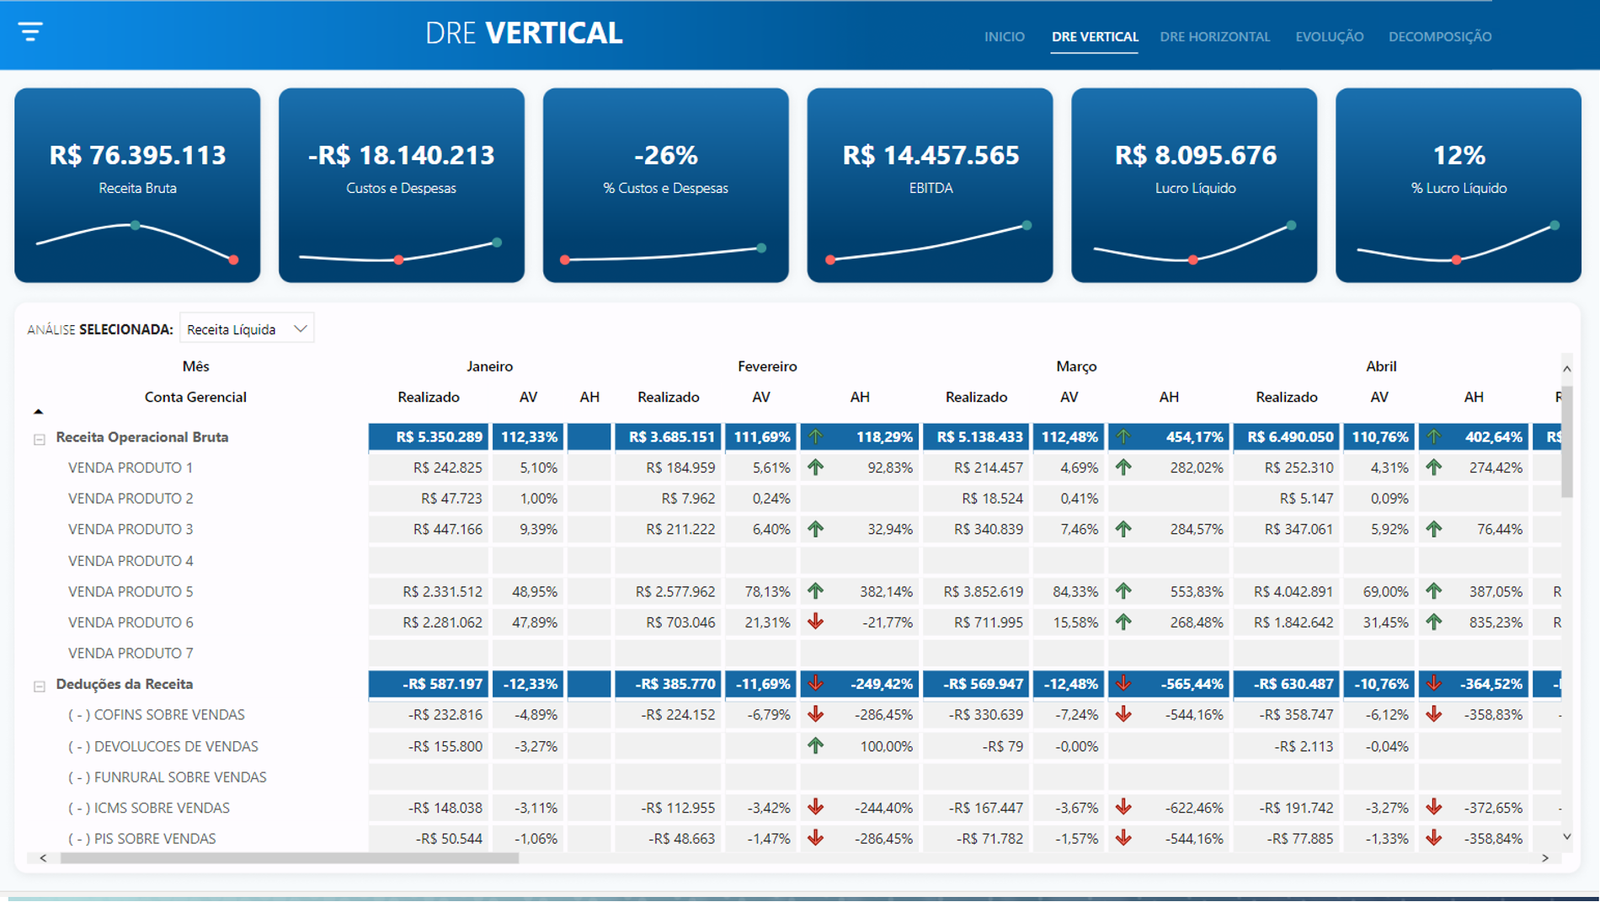
Task: Click the green up arrow beside Fevereiro AH 118,29%
Action: pos(816,436)
